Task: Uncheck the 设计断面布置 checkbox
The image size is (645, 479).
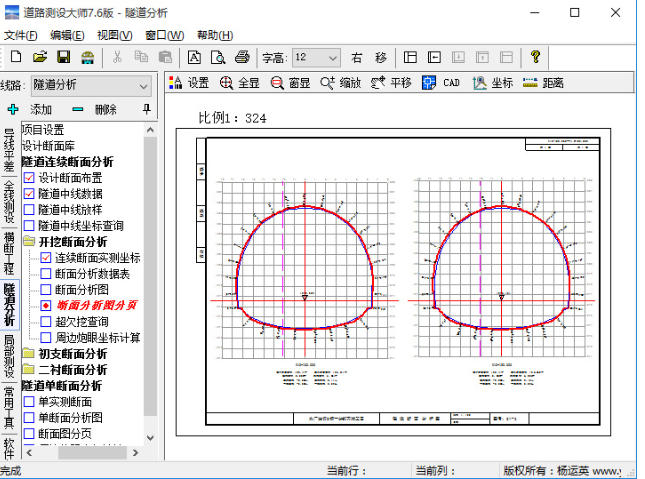Action: click(29, 178)
